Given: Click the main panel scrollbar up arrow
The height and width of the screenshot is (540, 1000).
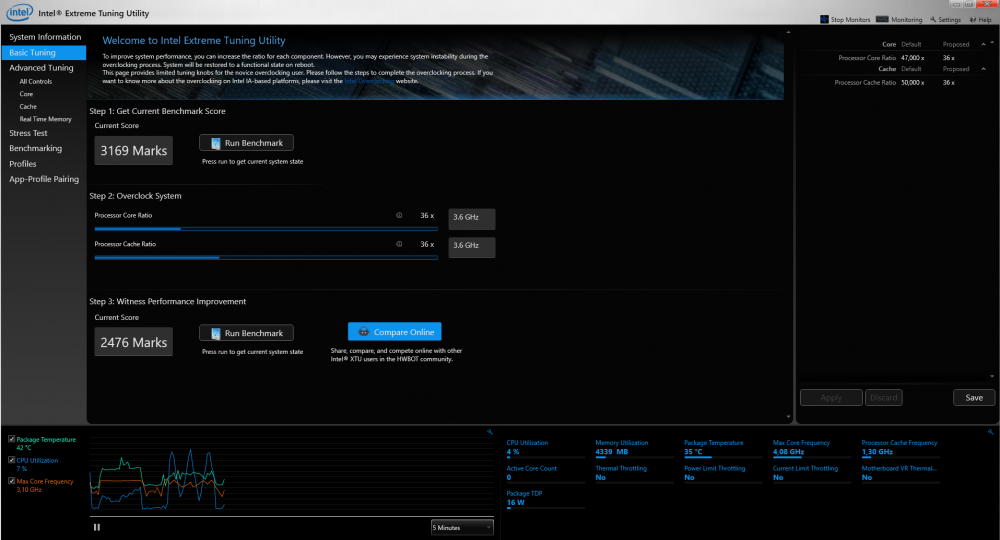Looking at the screenshot, I should pyautogui.click(x=788, y=32).
